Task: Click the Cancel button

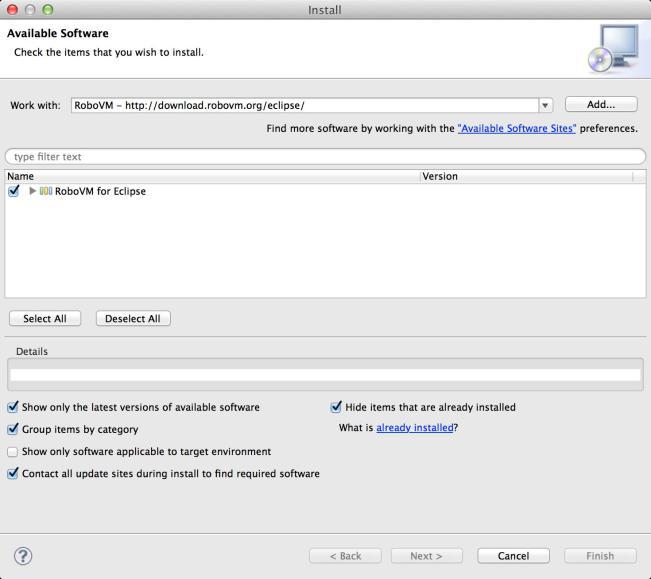Action: click(513, 556)
